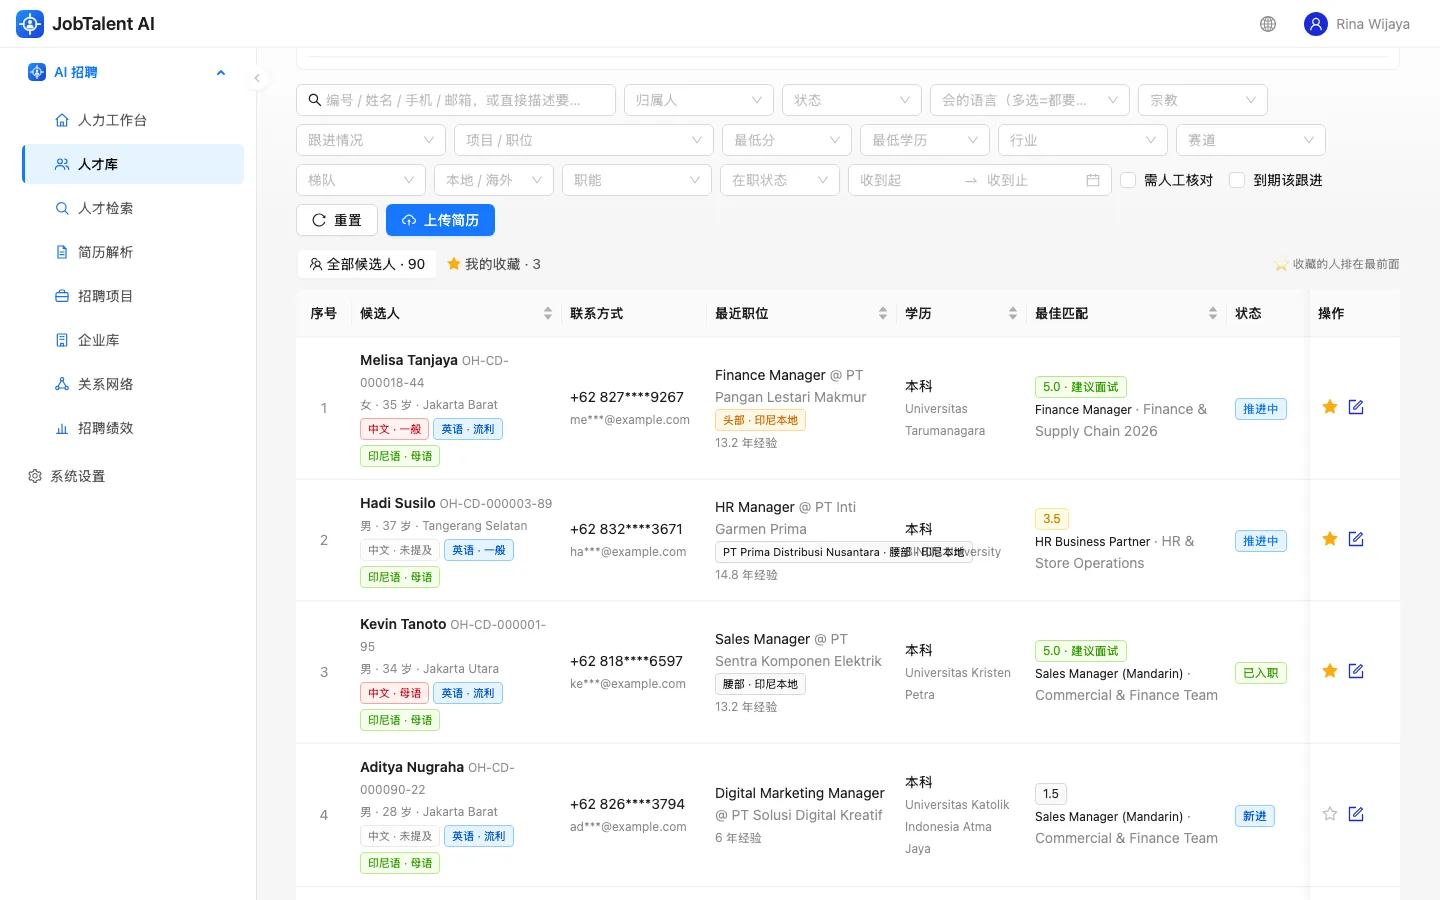This screenshot has width=1440, height=900.
Task: Open the 状态 filter dropdown
Action: tap(852, 100)
